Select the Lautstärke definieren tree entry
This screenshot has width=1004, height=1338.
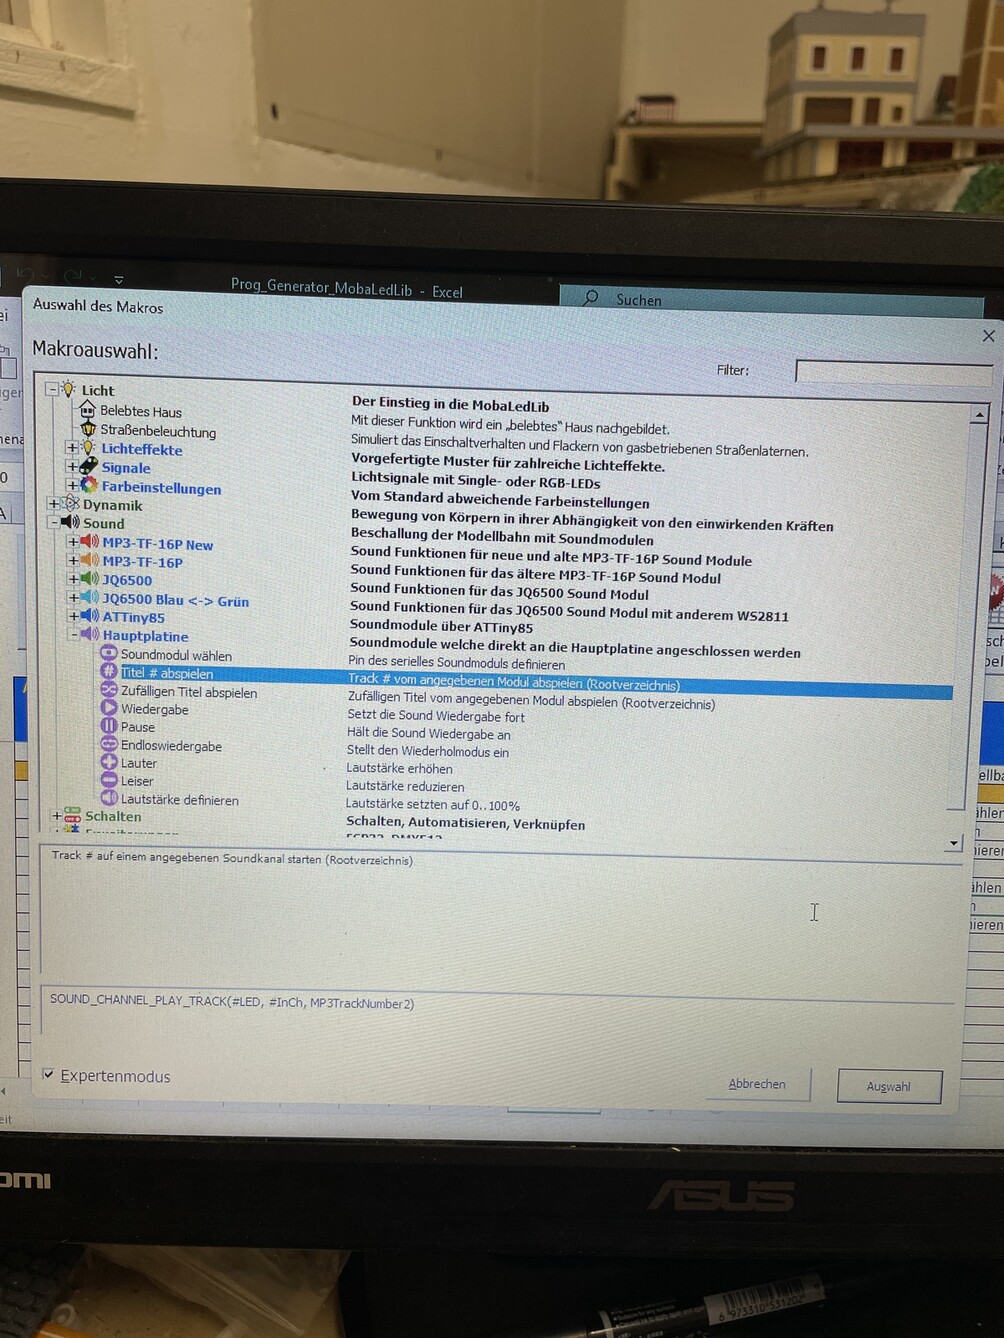click(x=179, y=799)
